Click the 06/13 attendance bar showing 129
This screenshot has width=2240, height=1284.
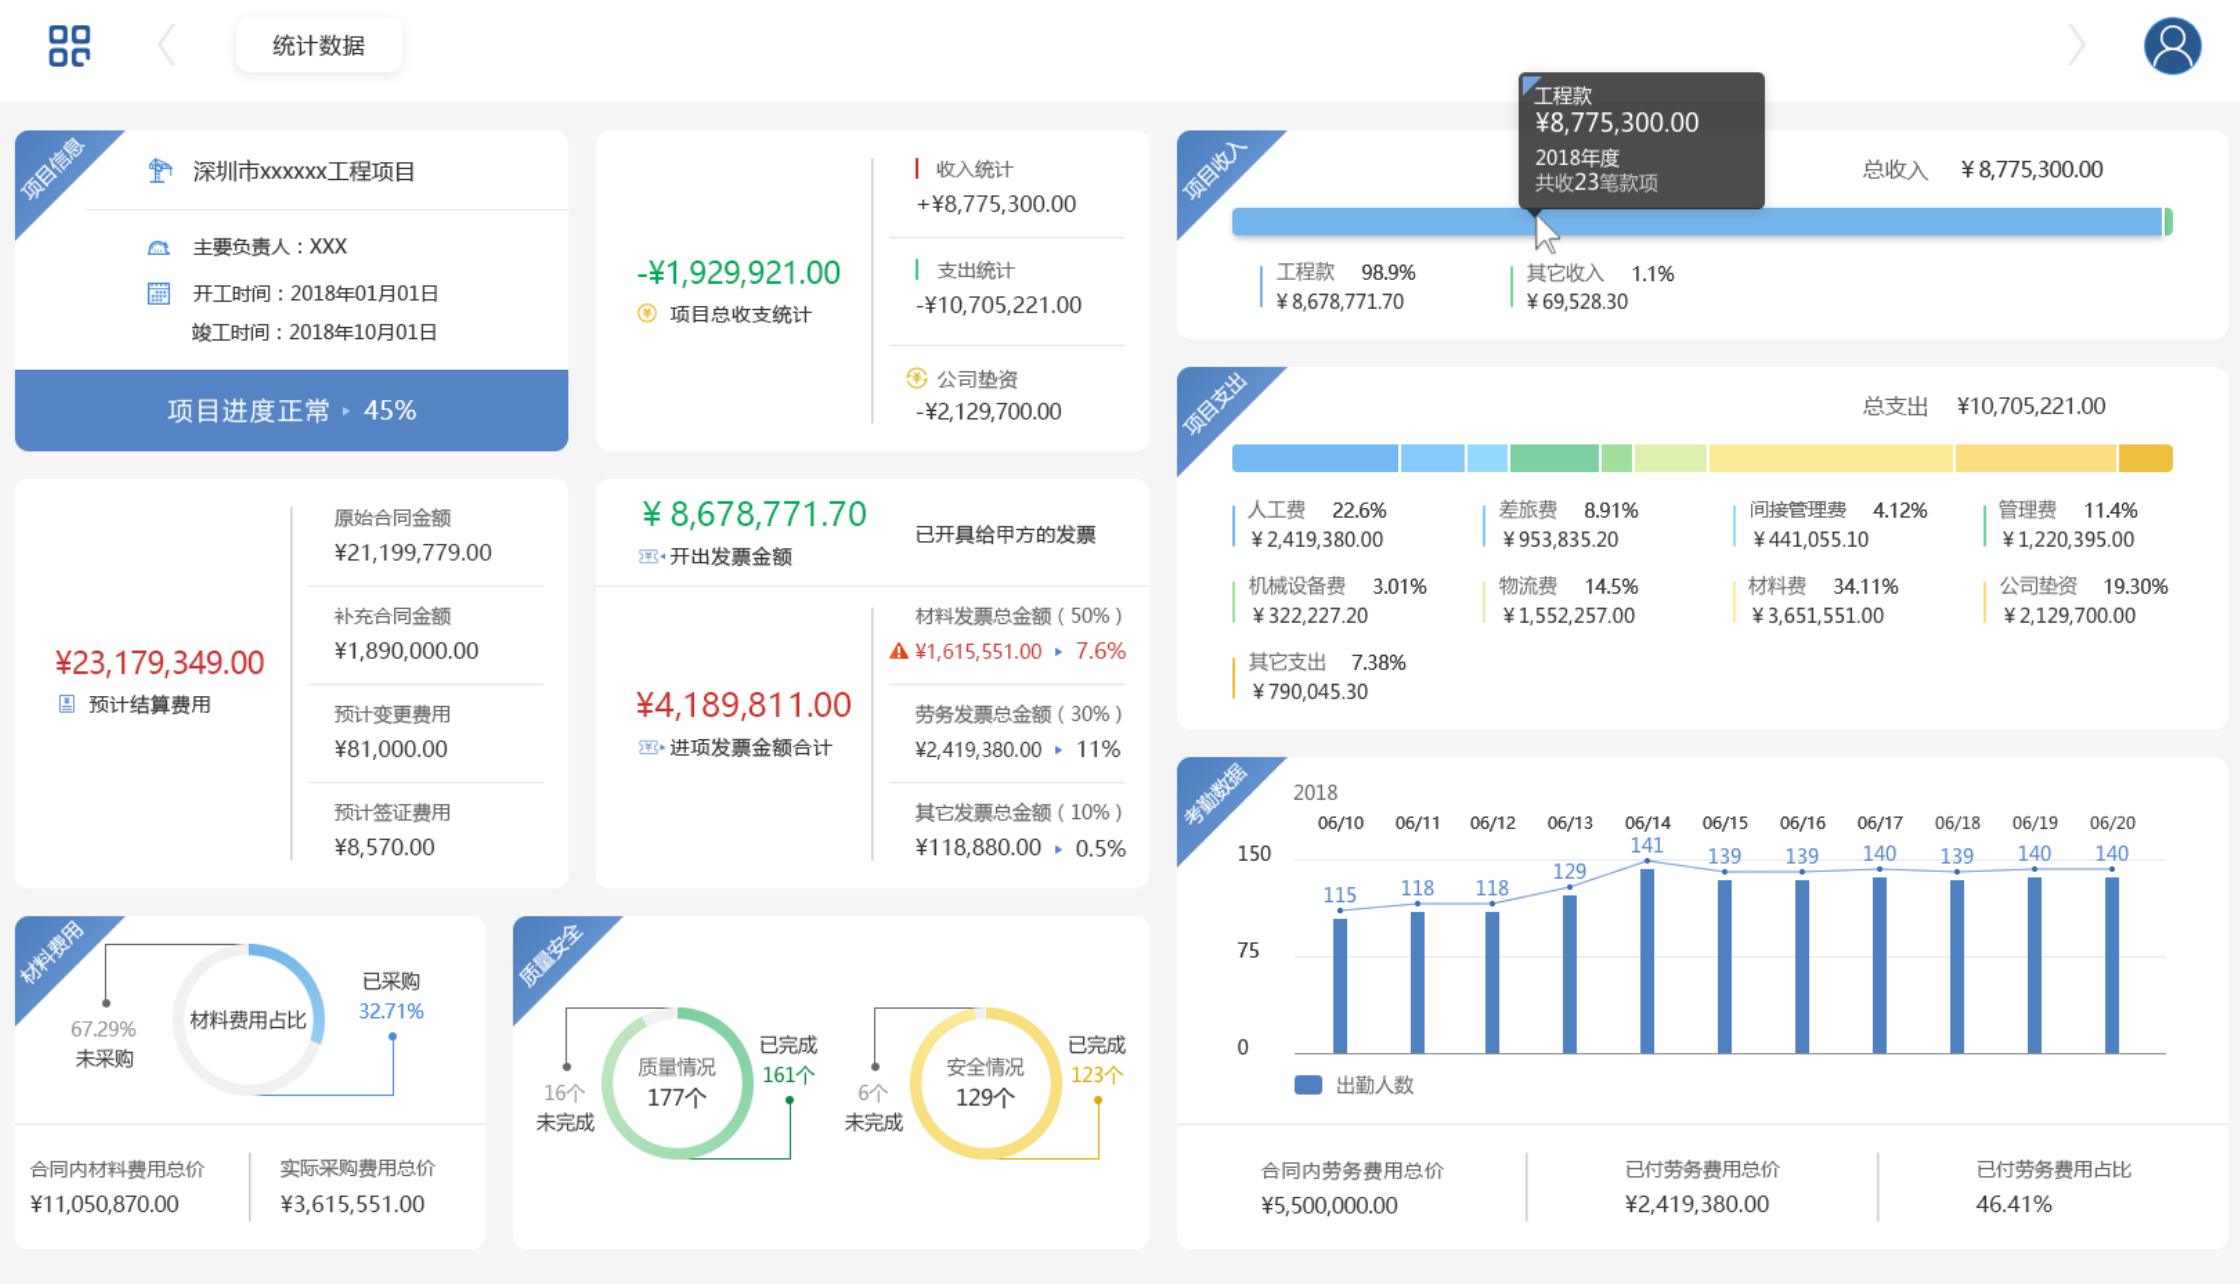click(x=1570, y=974)
